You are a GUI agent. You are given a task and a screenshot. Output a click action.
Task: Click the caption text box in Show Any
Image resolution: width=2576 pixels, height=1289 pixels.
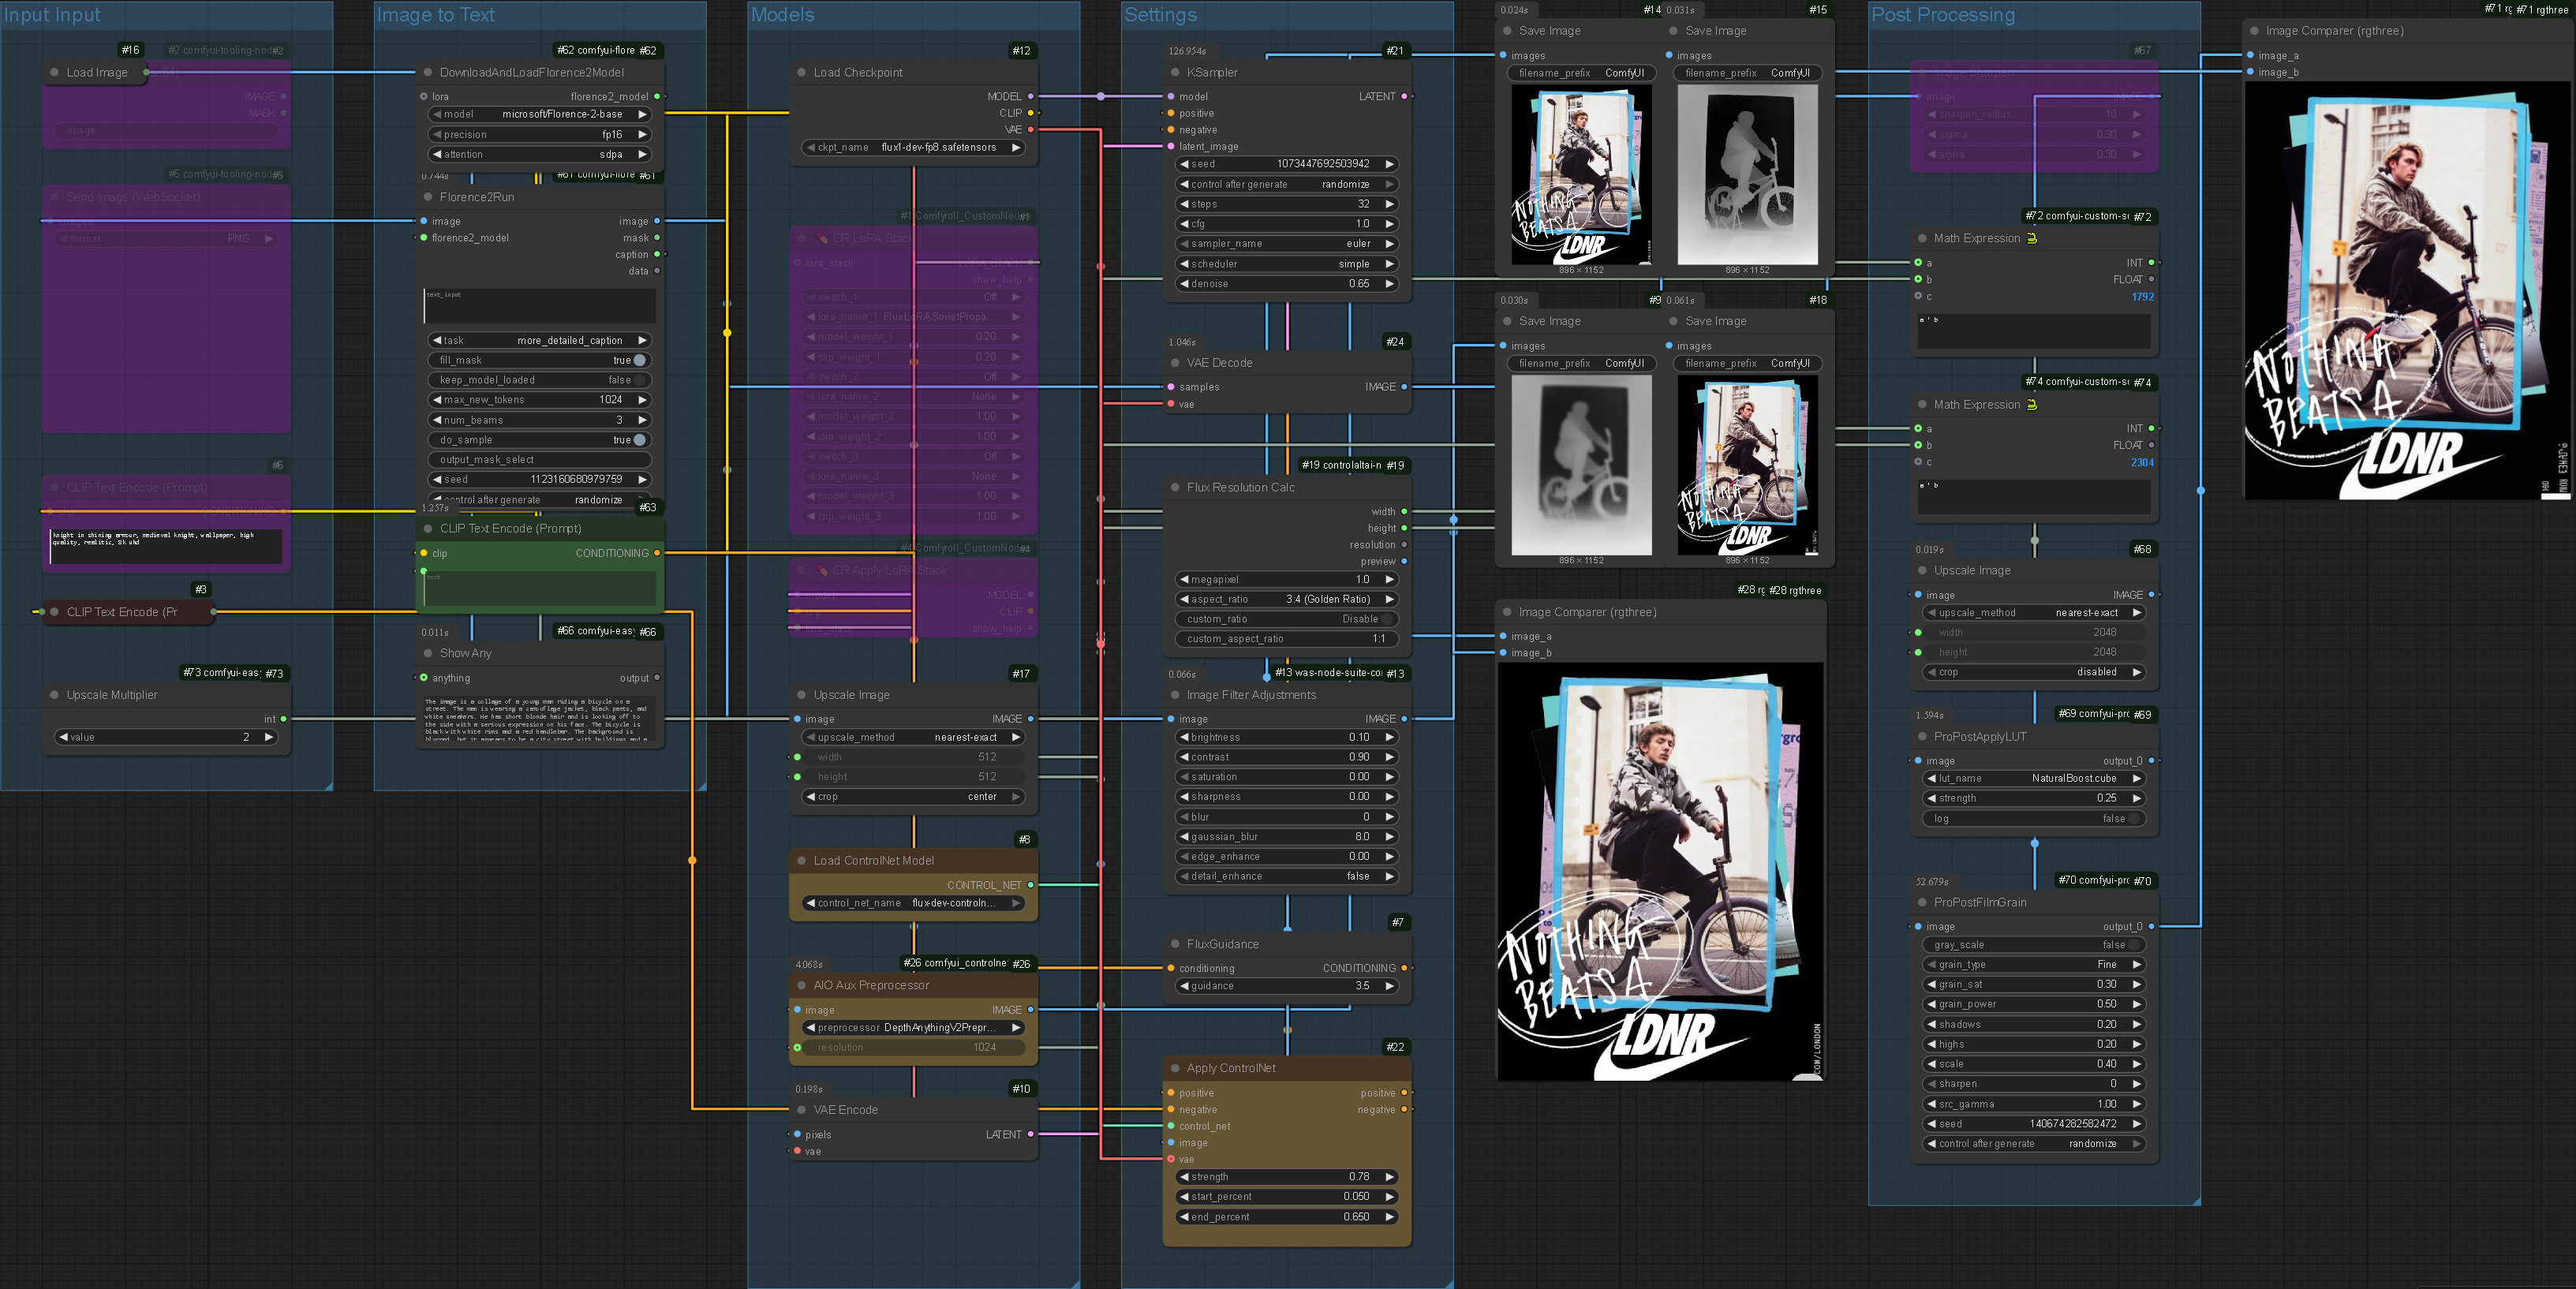pyautogui.click(x=540, y=720)
